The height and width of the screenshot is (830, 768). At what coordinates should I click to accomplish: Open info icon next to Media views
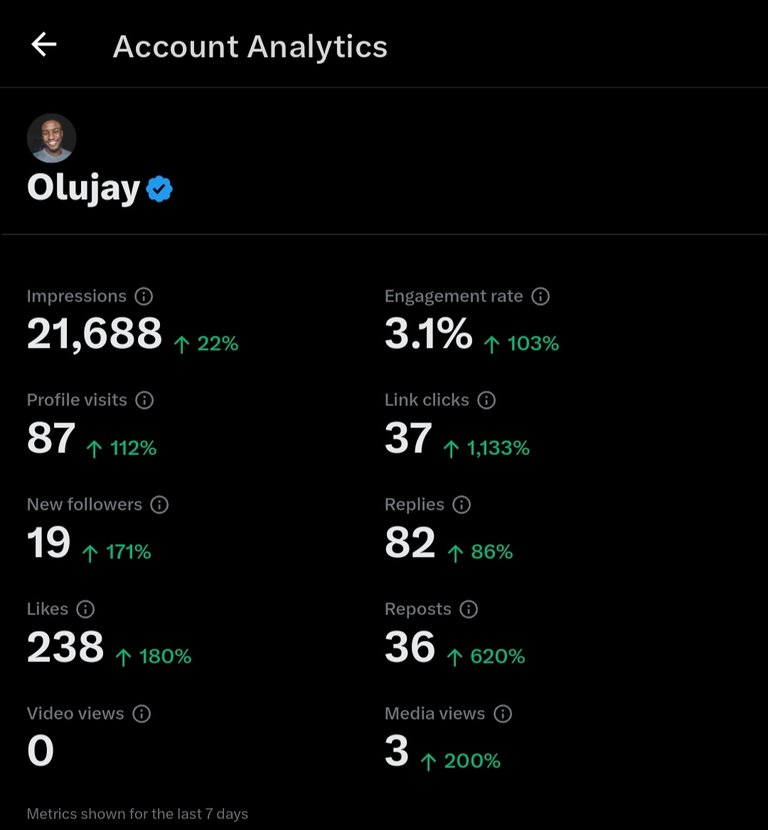503,714
